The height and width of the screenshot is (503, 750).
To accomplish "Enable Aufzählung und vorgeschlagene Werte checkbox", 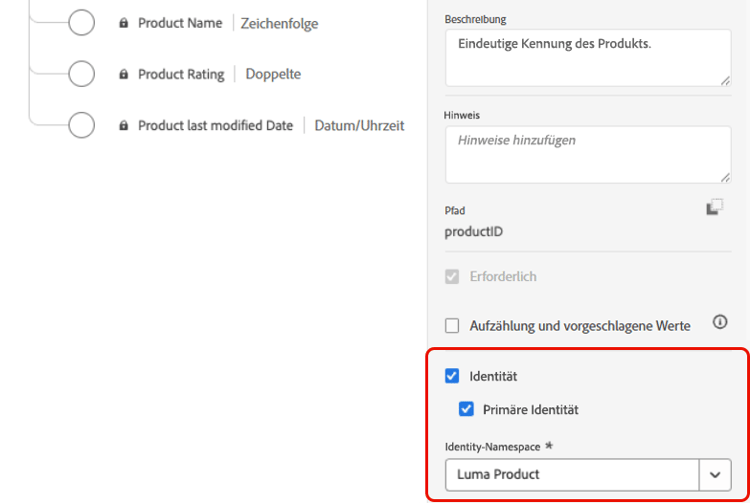I will point(452,326).
